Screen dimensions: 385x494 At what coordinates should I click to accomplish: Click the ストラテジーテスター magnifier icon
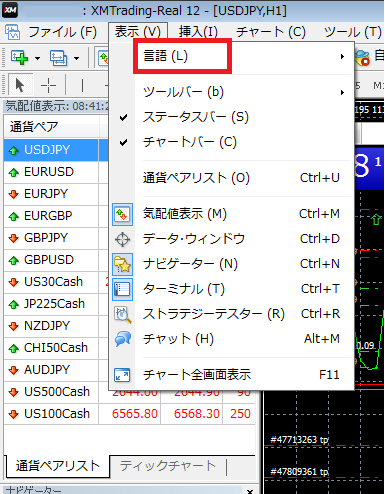pyautogui.click(x=122, y=314)
